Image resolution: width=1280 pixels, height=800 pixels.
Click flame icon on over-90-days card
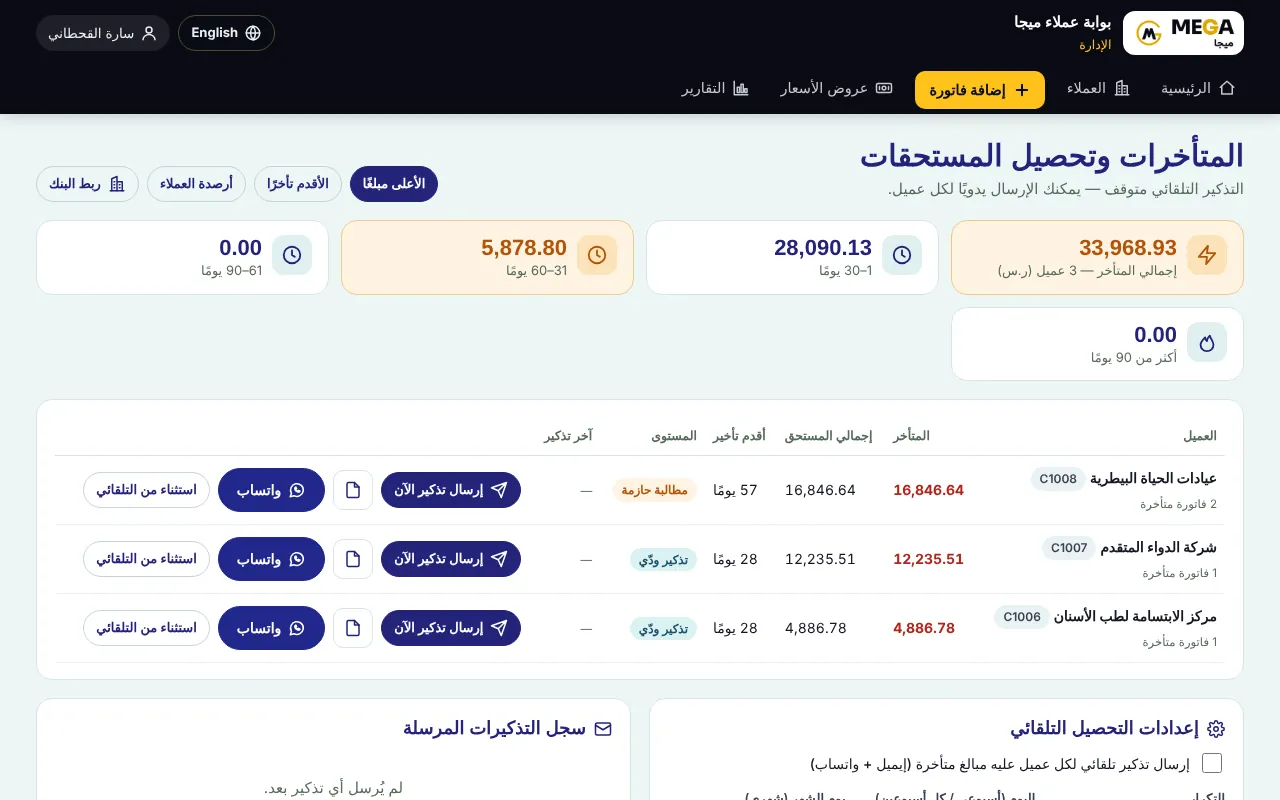tap(1207, 342)
